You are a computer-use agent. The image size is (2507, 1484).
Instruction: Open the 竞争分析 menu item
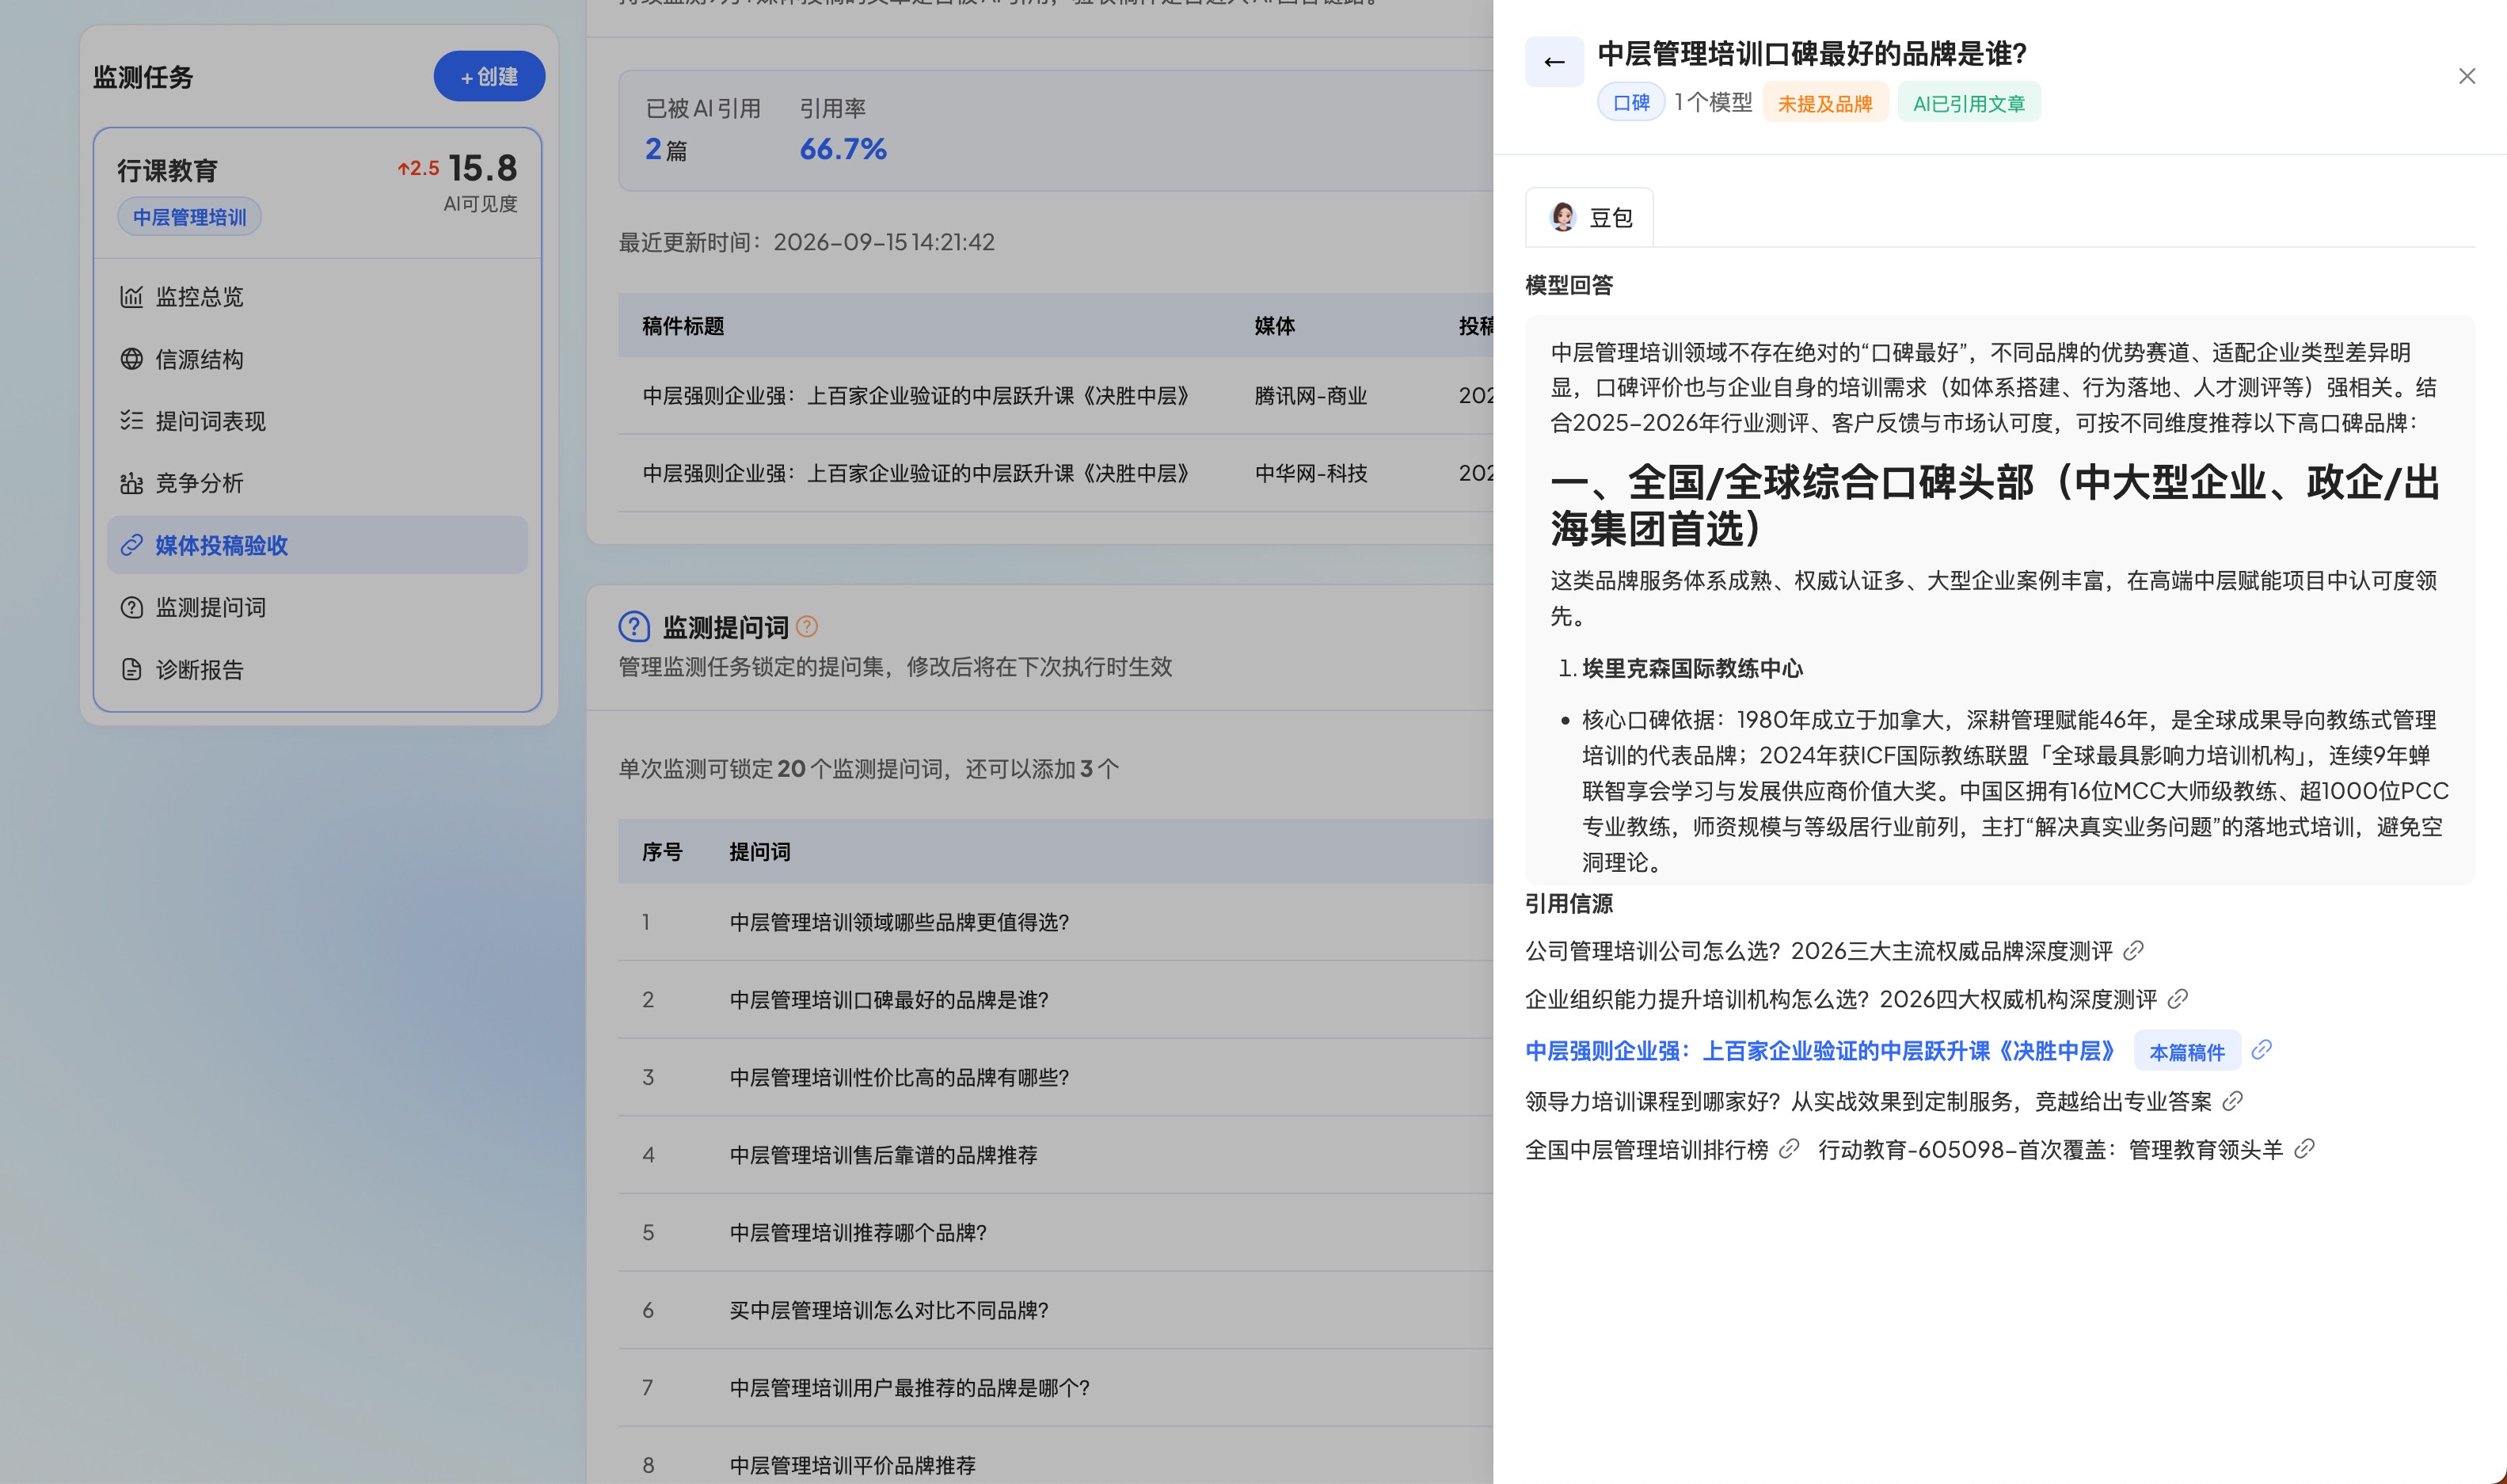point(317,483)
